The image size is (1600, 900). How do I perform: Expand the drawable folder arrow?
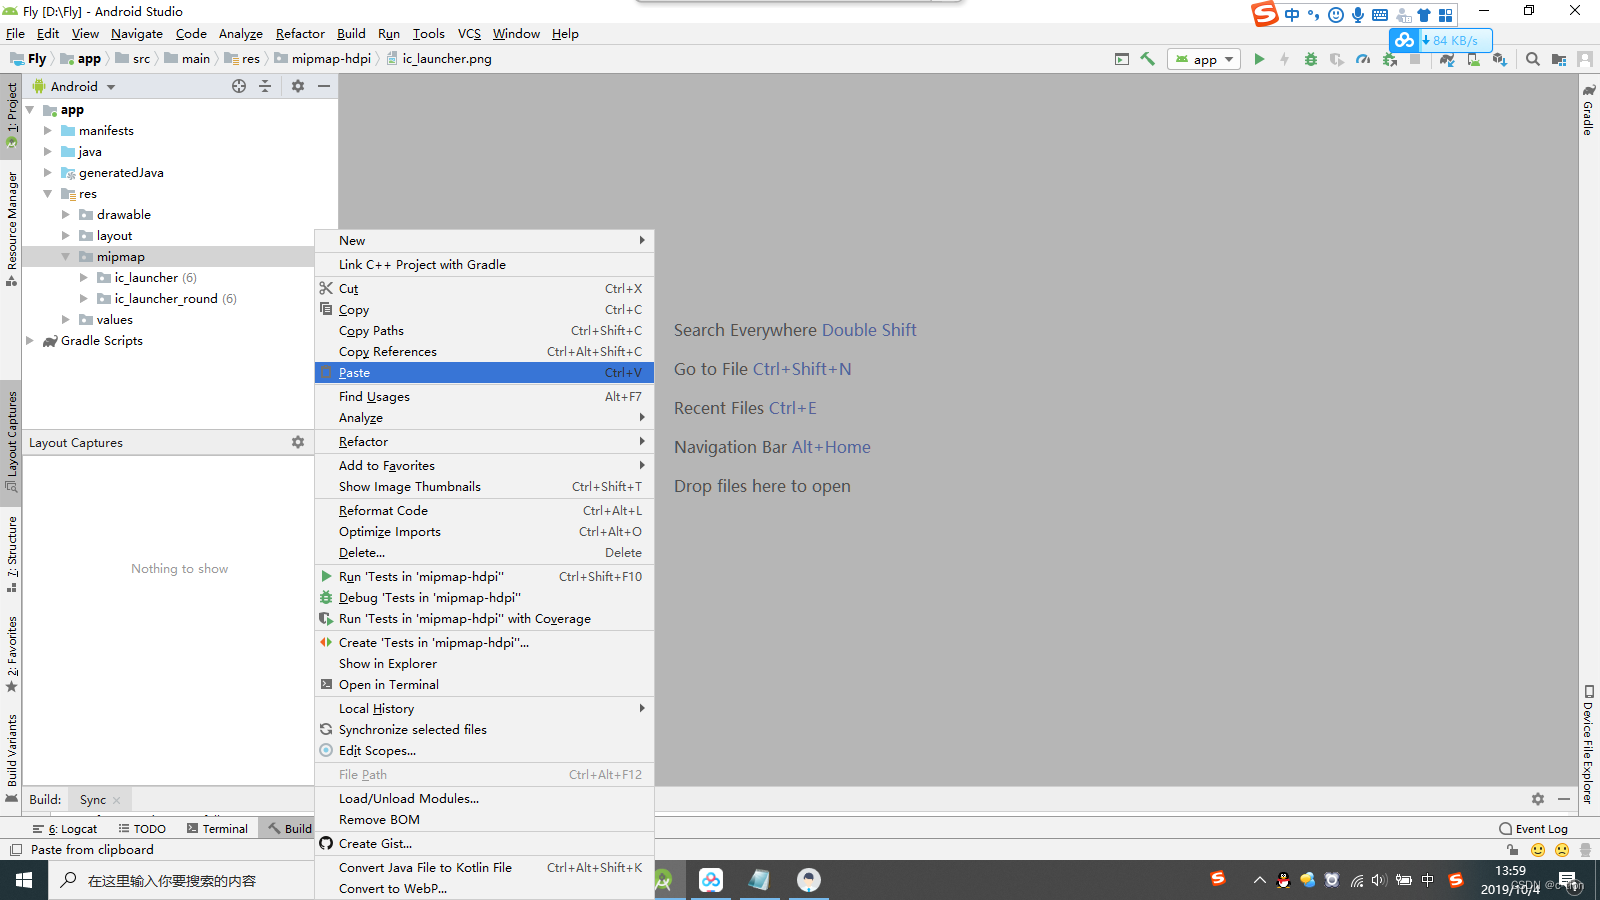click(65, 214)
